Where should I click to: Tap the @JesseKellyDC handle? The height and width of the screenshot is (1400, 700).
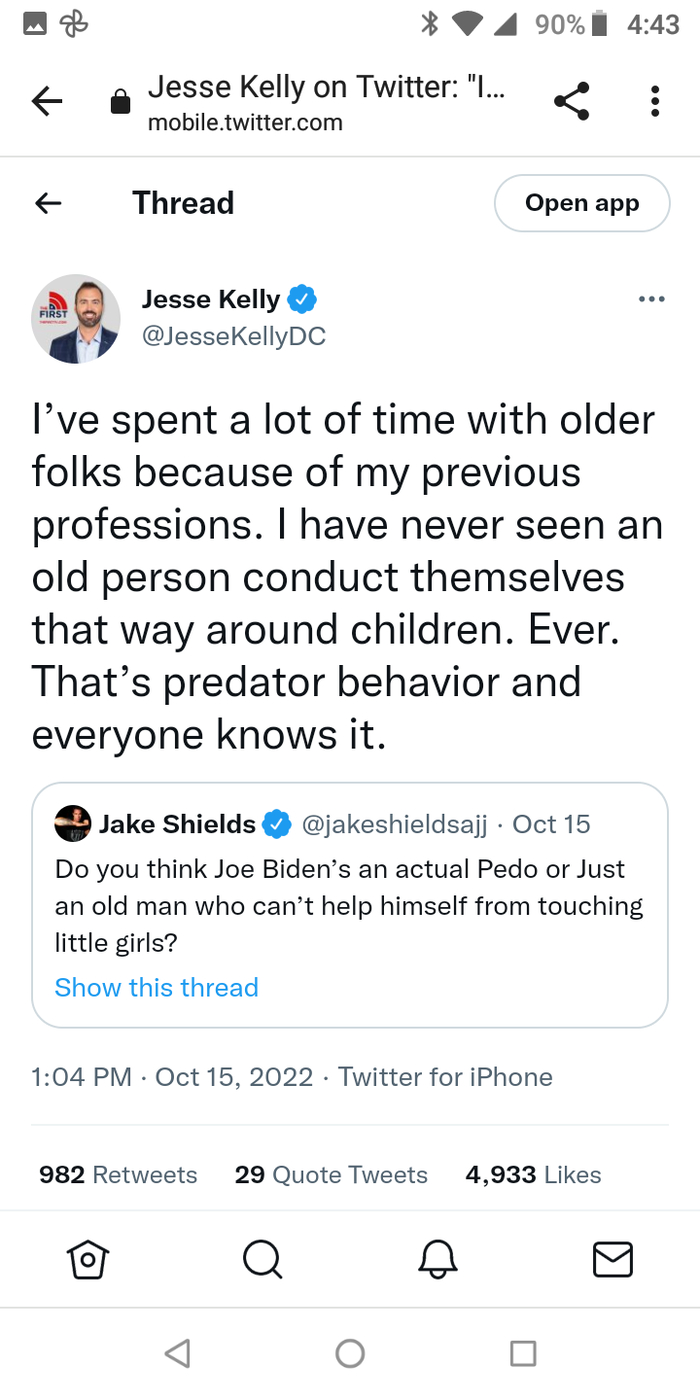pos(233,337)
